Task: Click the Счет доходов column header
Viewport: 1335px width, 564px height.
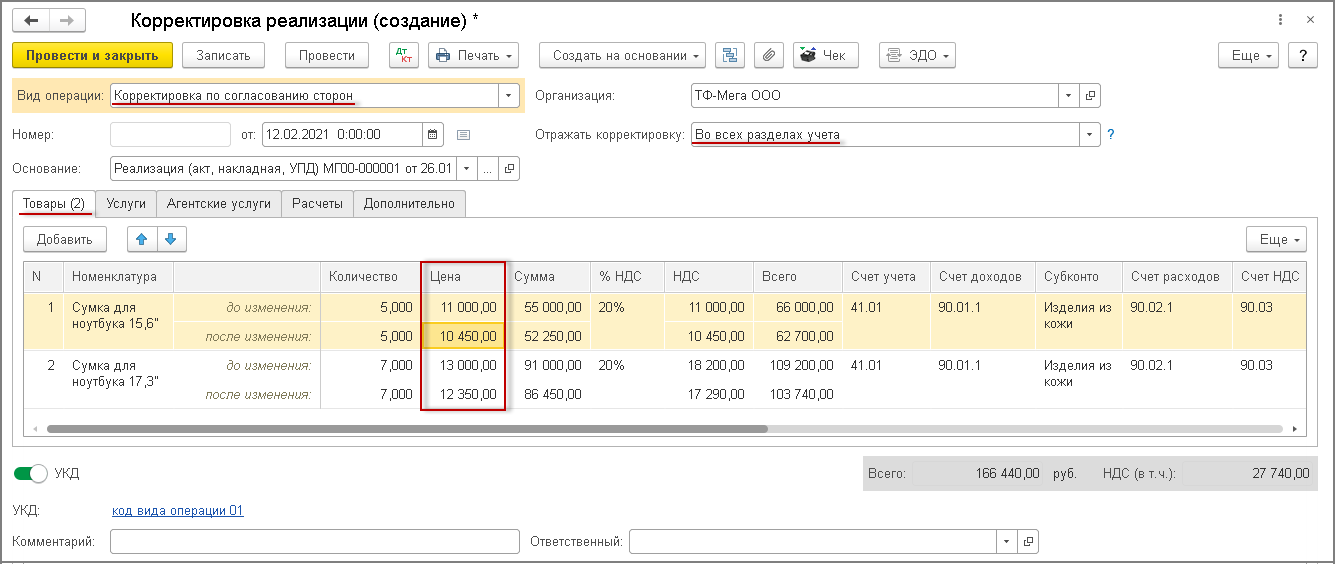Action: (x=981, y=277)
